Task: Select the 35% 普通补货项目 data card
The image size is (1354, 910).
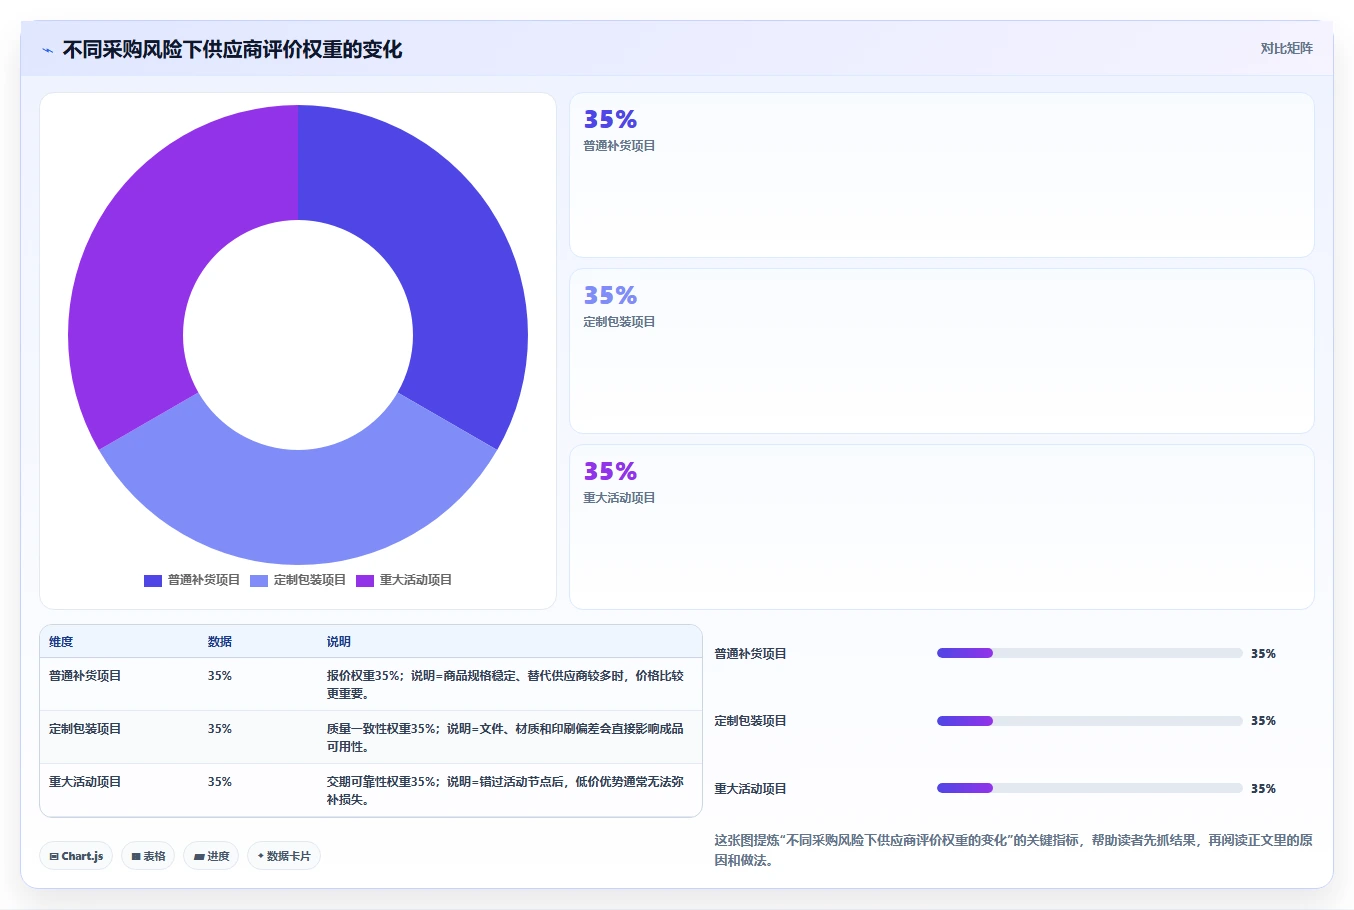Action: [941, 175]
